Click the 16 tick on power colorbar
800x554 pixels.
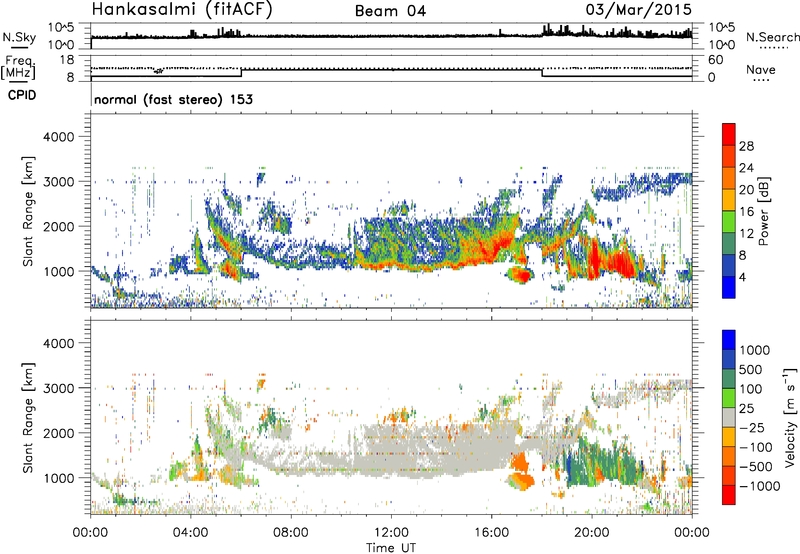746,212
